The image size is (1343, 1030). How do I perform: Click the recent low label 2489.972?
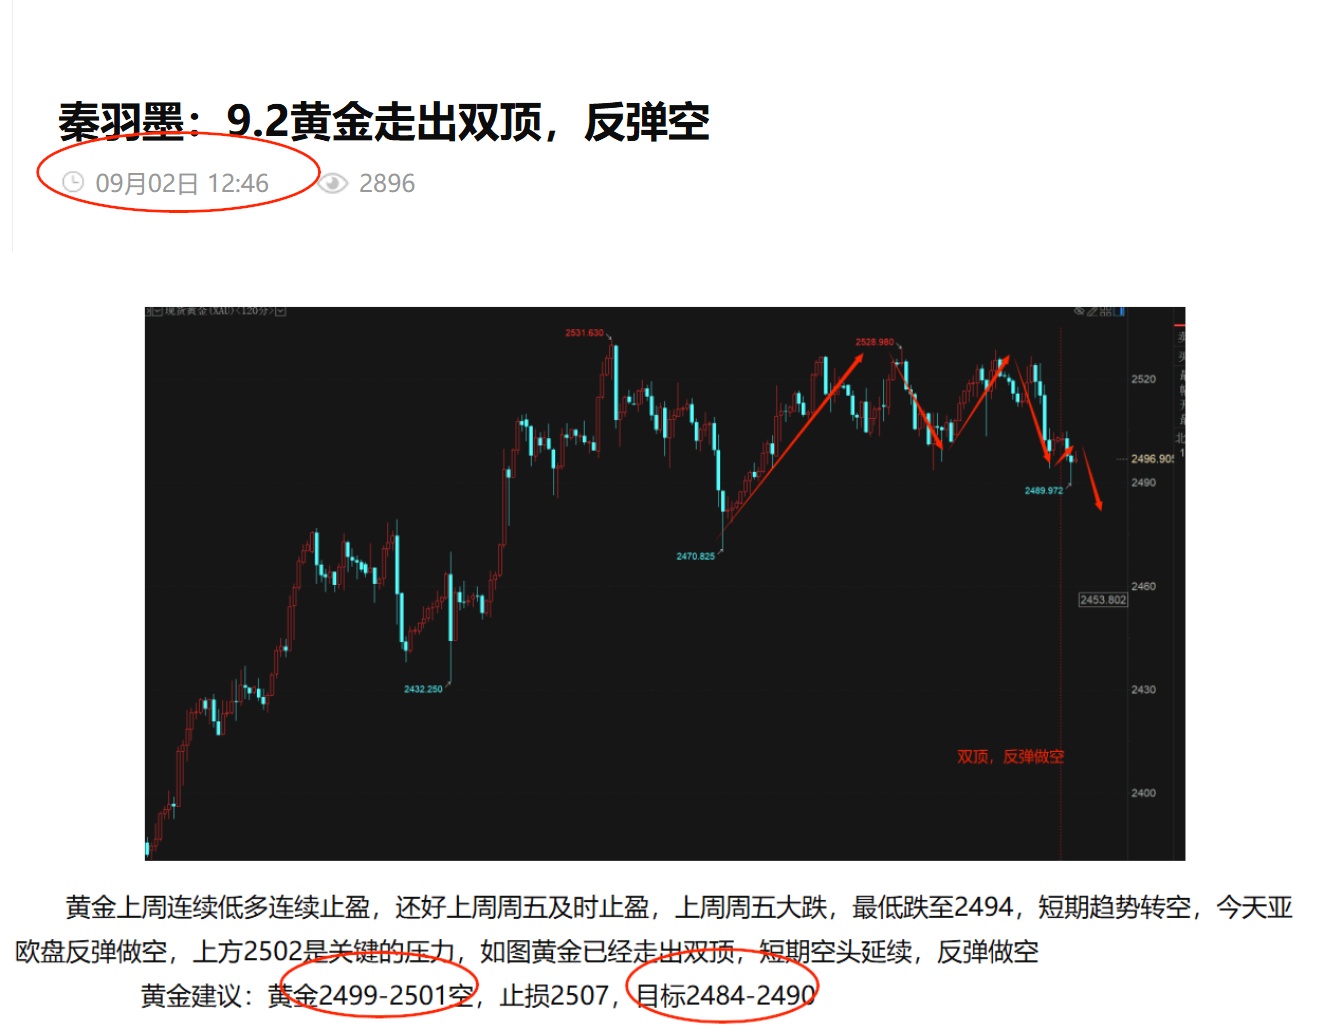[1044, 491]
